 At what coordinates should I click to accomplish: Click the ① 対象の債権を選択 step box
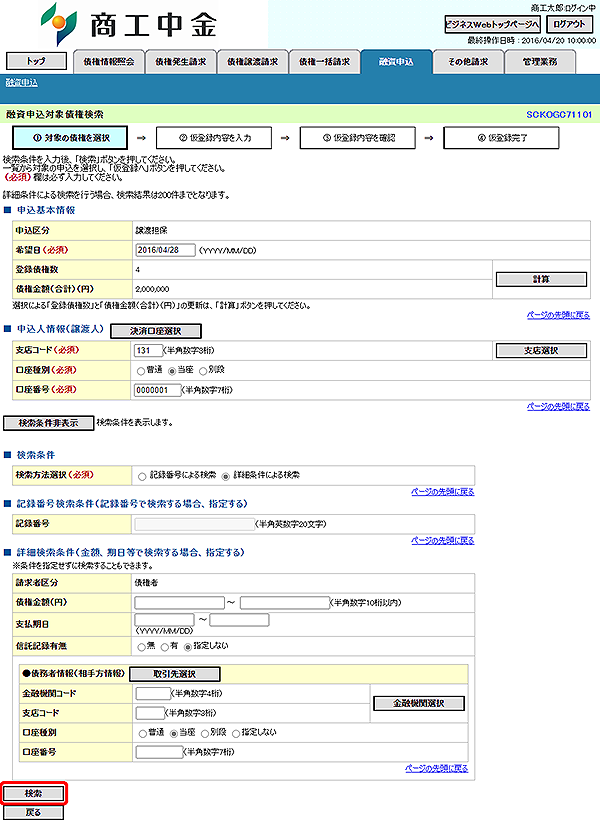click(70, 138)
